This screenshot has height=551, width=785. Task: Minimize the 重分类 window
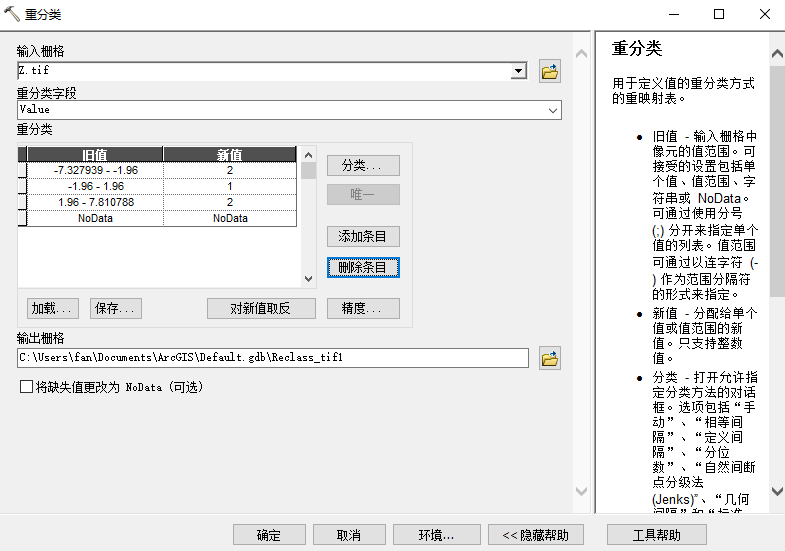pos(674,14)
